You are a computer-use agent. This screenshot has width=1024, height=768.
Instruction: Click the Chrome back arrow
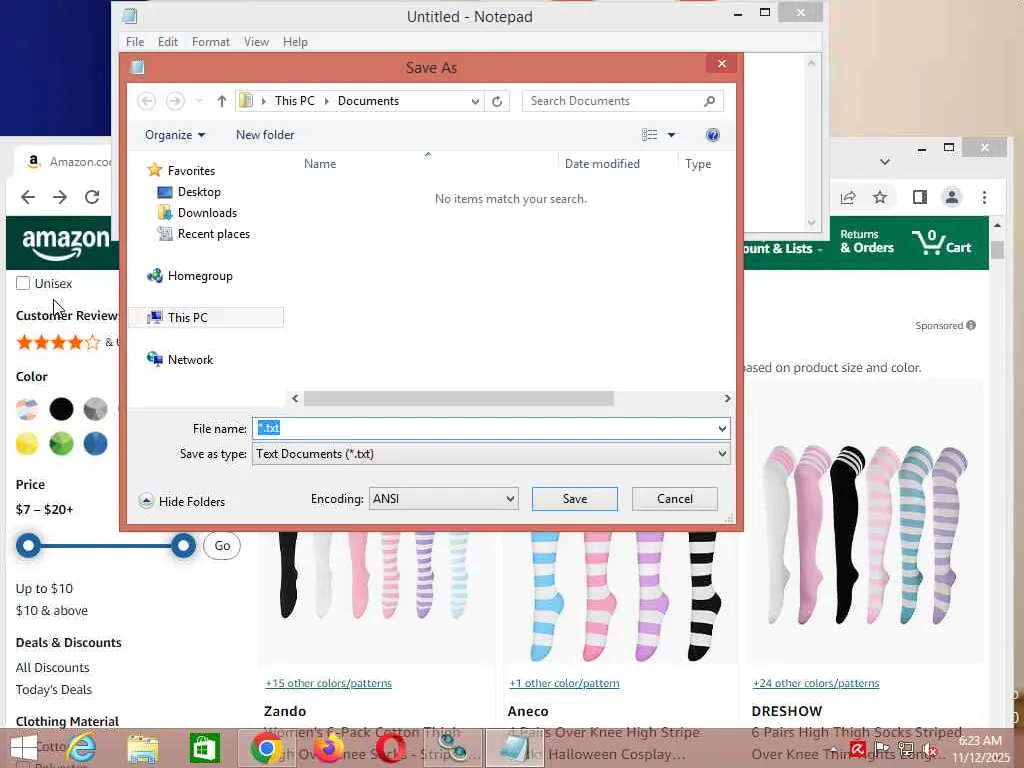[28, 197]
